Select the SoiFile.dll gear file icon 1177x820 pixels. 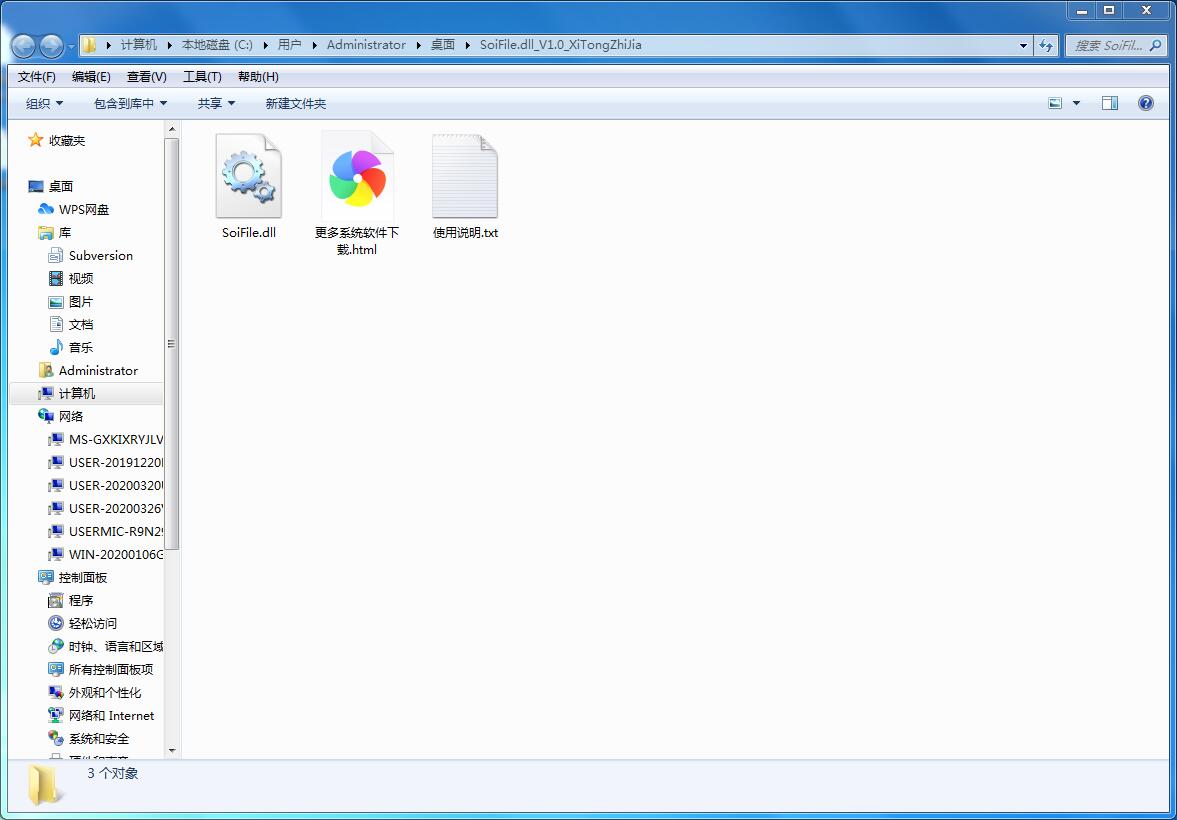pos(248,176)
